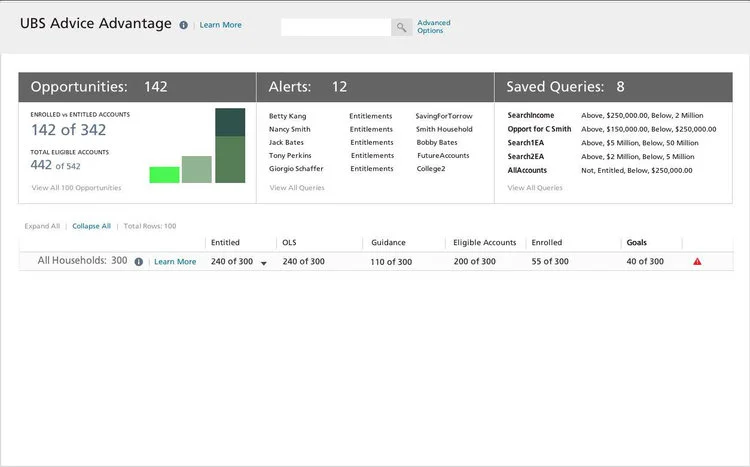Click the info icon next to All Households
This screenshot has width=750, height=467.
[x=139, y=262]
